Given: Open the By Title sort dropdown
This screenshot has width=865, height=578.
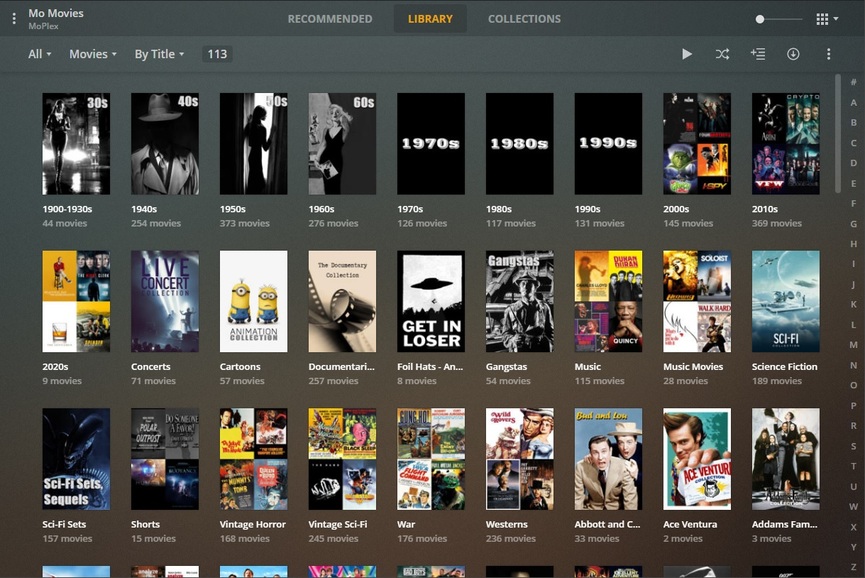Looking at the screenshot, I should pyautogui.click(x=159, y=54).
